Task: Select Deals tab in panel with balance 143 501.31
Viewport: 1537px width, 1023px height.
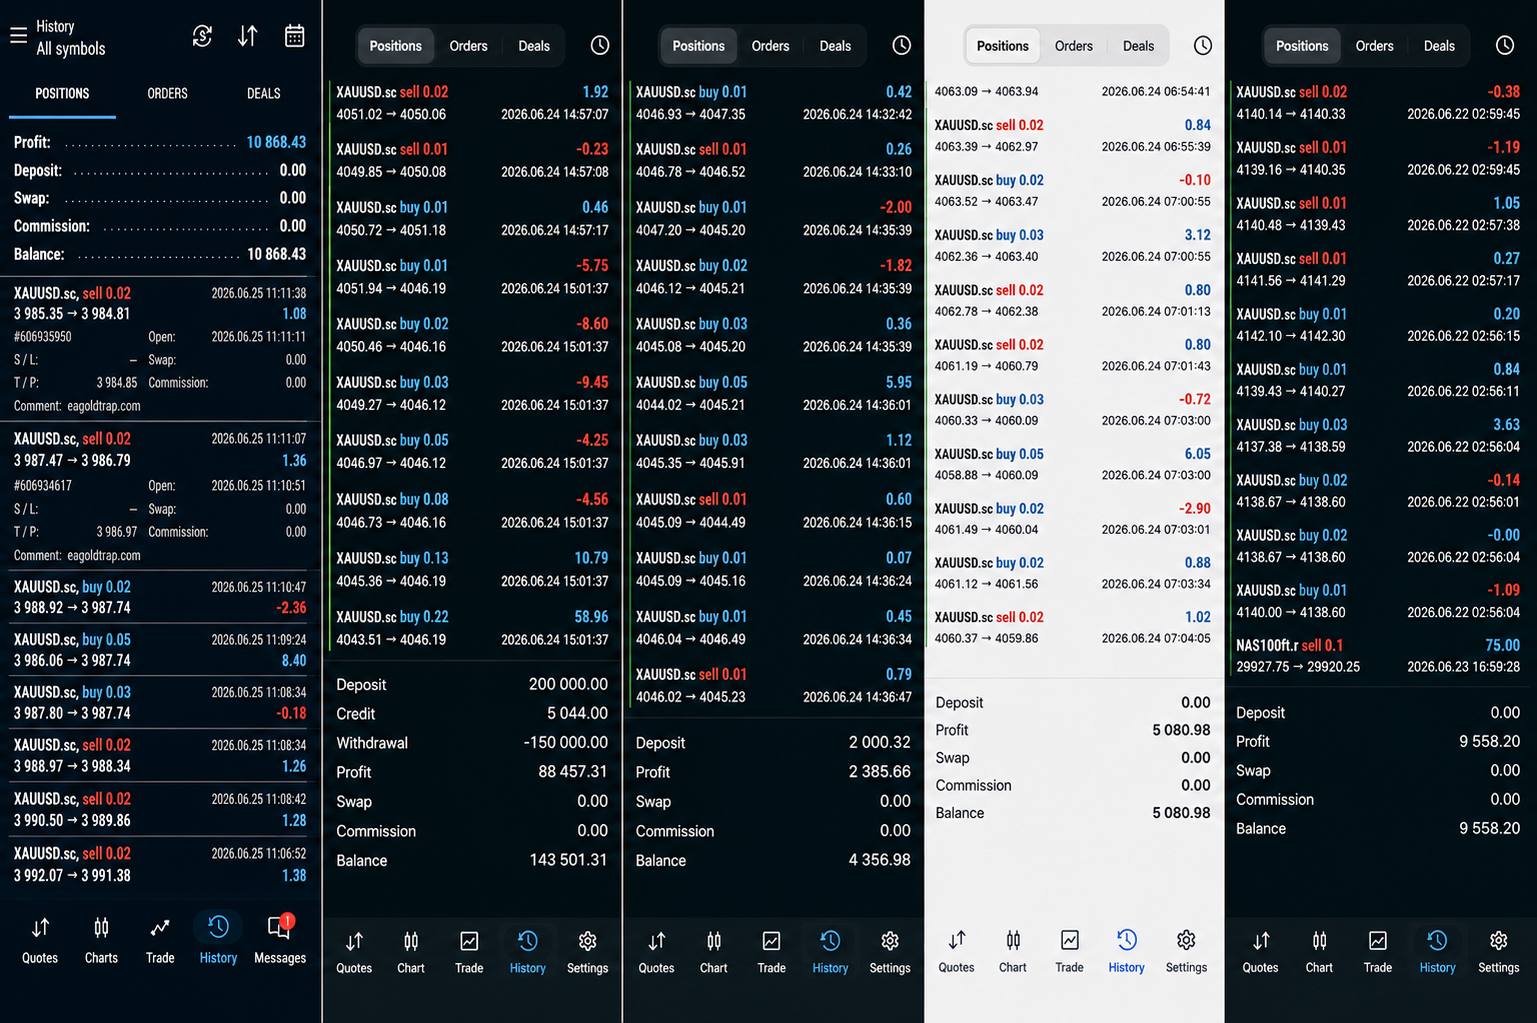Action: pyautogui.click(x=534, y=46)
